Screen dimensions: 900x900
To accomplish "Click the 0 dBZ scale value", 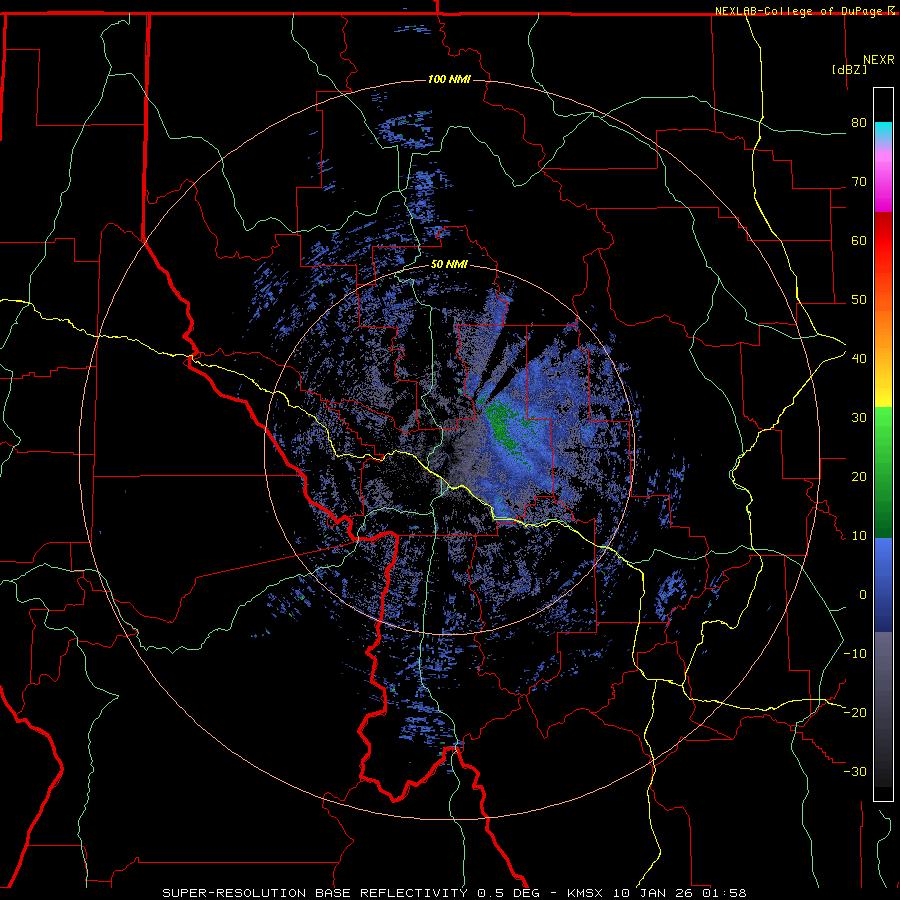I will tap(863, 595).
